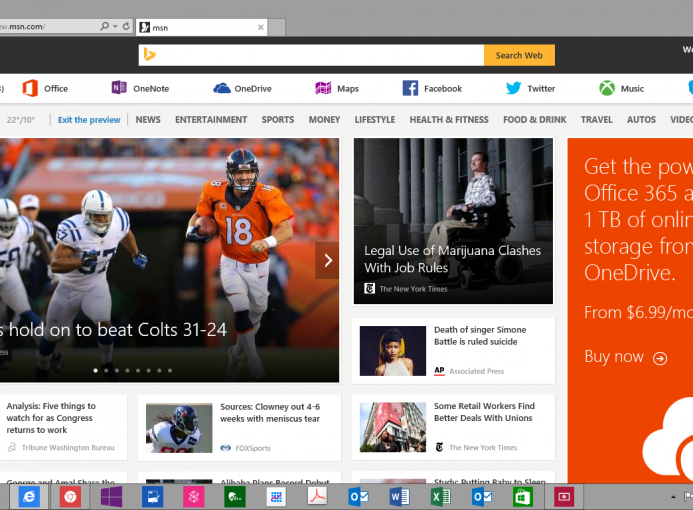This screenshot has width=693, height=510.
Task: Open a new blank browser tab
Action: pyautogui.click(x=277, y=27)
